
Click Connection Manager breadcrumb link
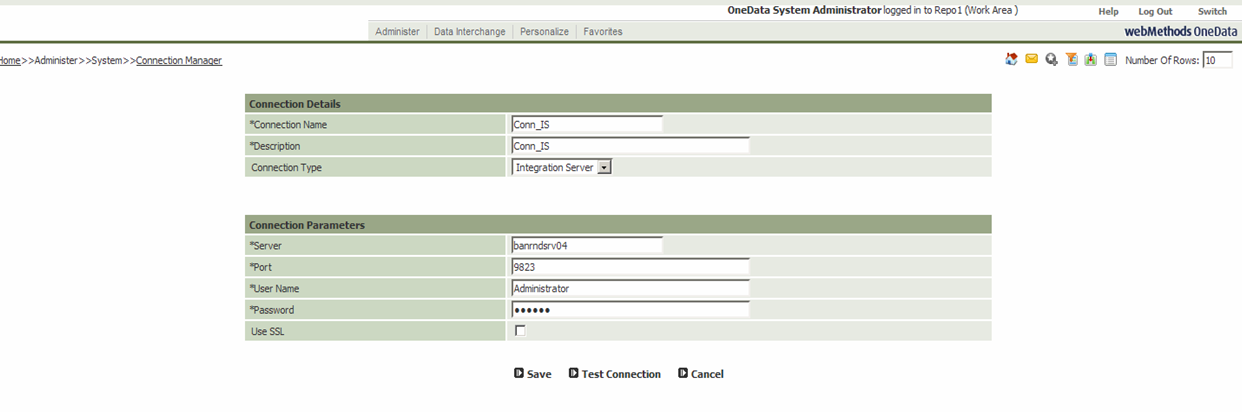tap(179, 60)
